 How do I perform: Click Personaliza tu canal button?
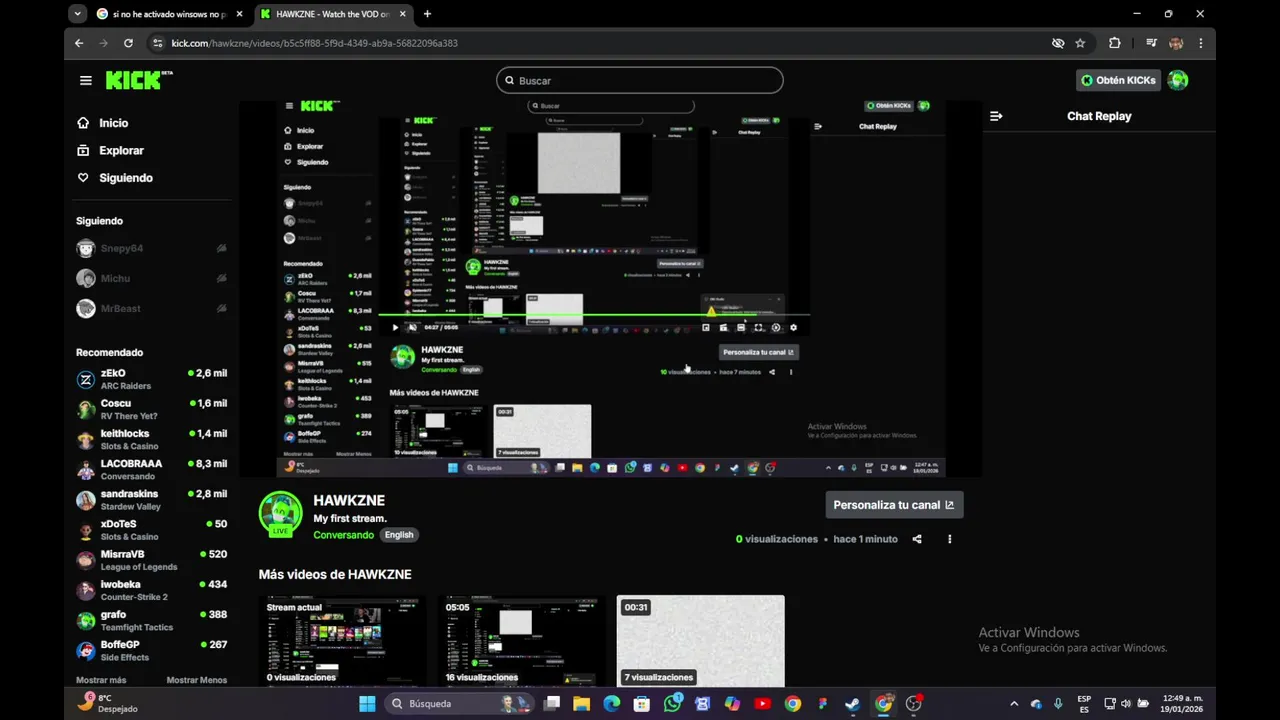pos(894,505)
